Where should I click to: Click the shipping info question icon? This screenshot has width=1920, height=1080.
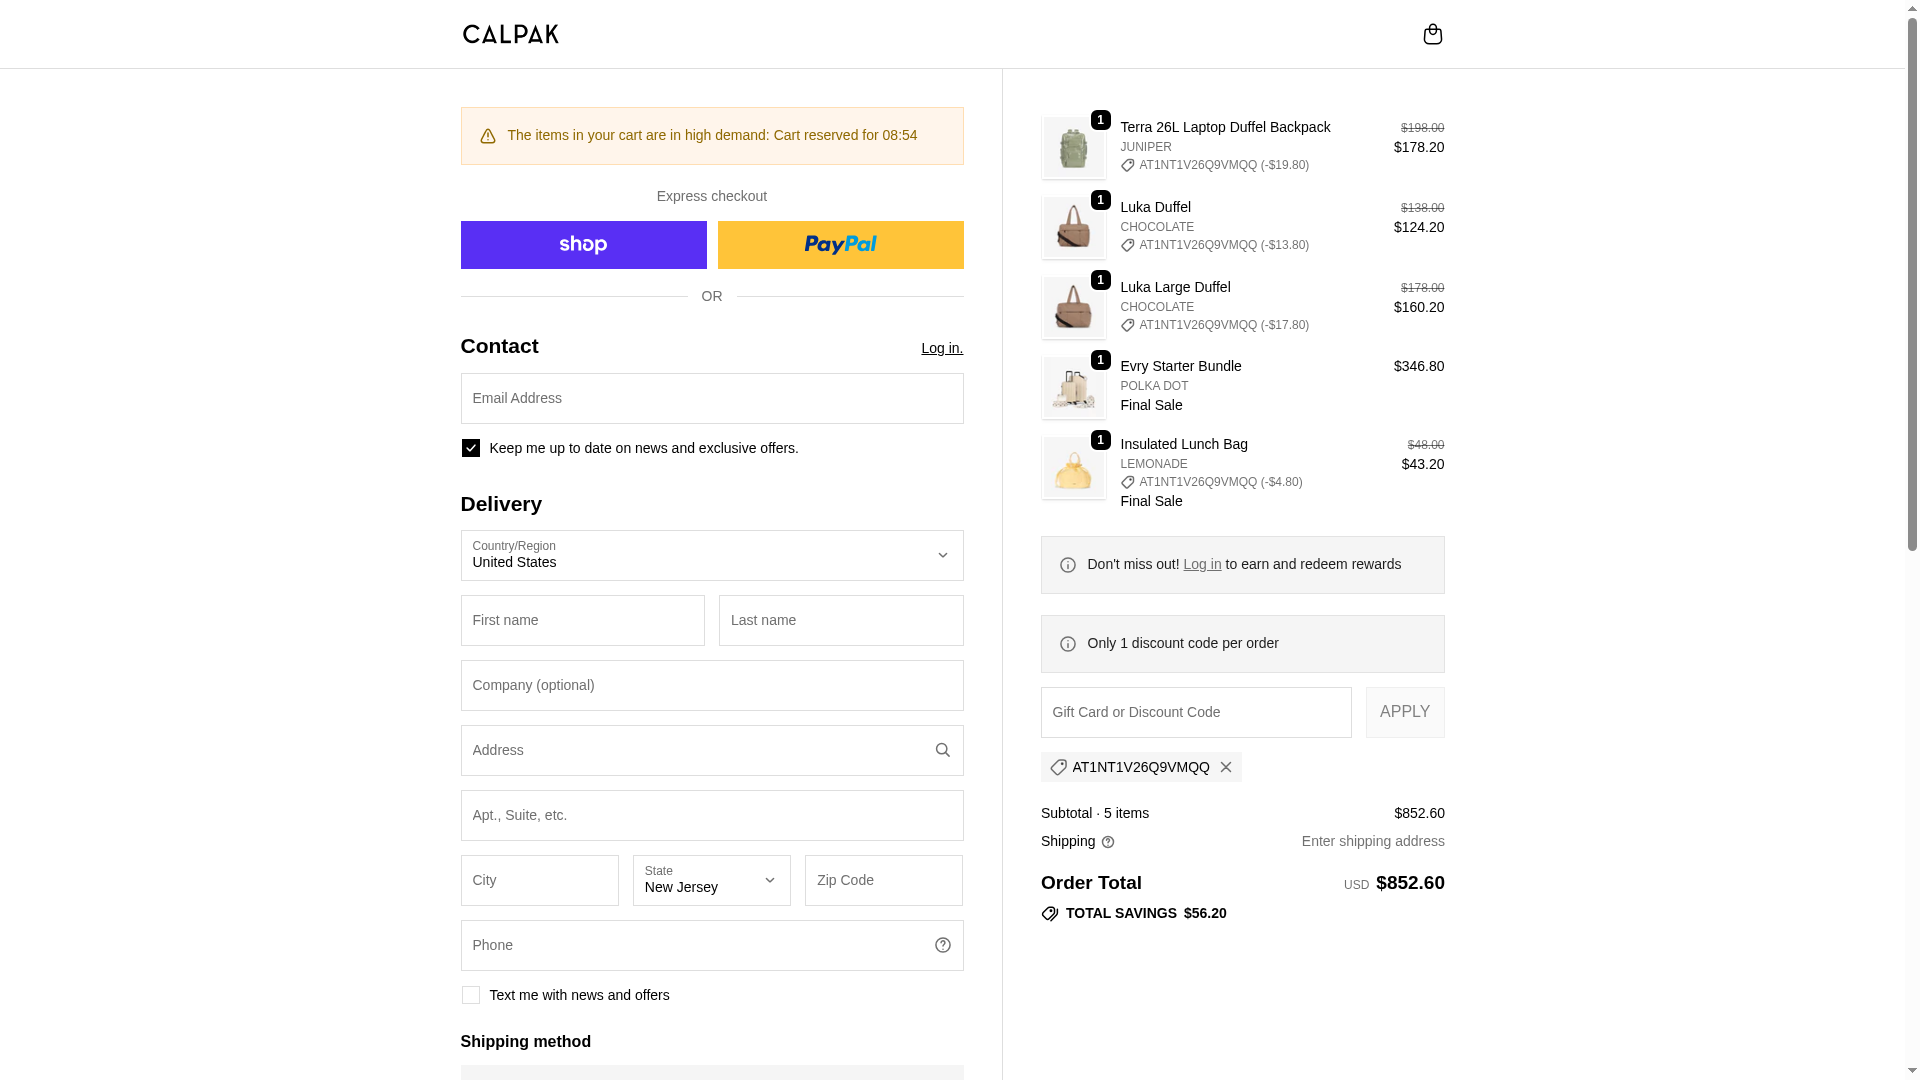1107,842
